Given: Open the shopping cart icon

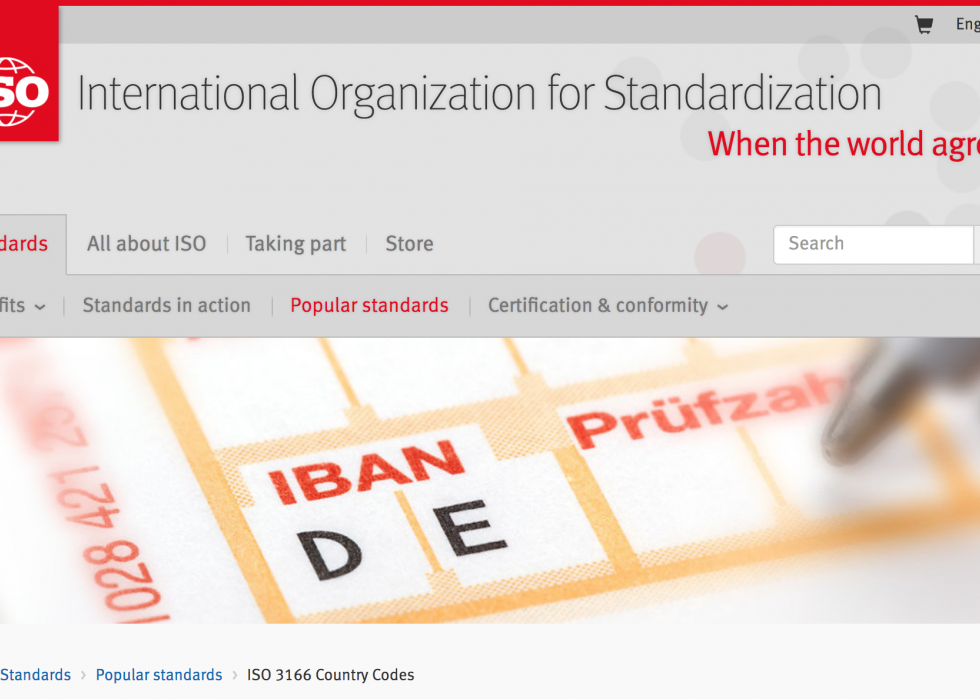Looking at the screenshot, I should pyautogui.click(x=924, y=24).
